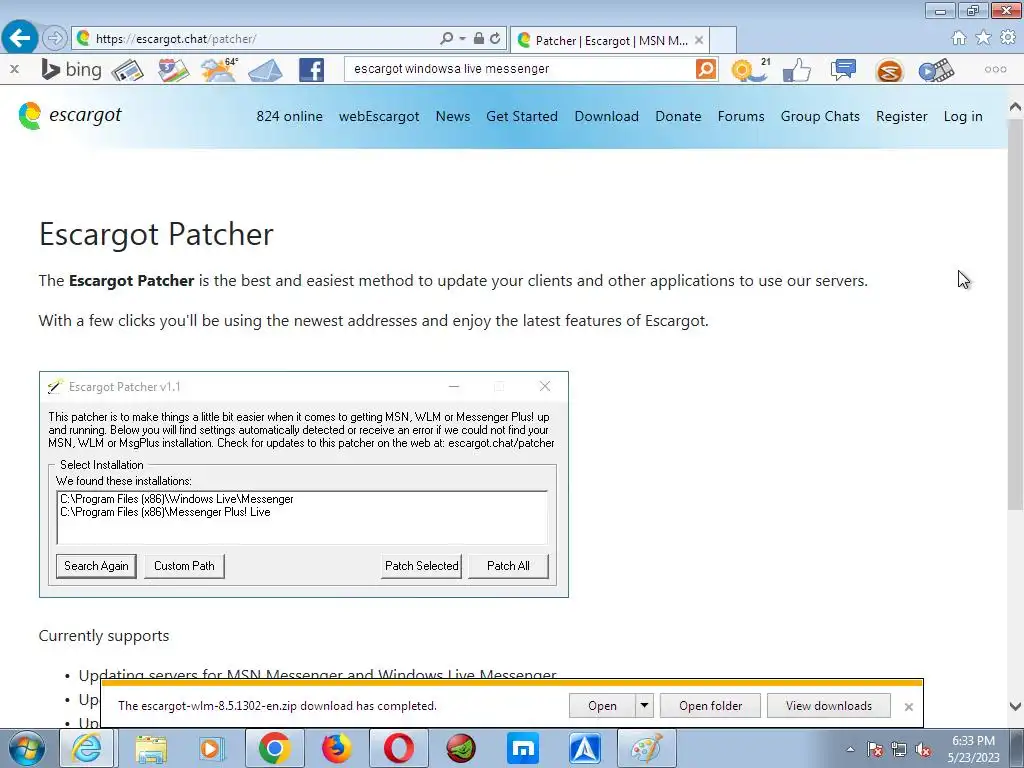Click the muted volume tray icon
The image size is (1024, 768).
click(923, 750)
